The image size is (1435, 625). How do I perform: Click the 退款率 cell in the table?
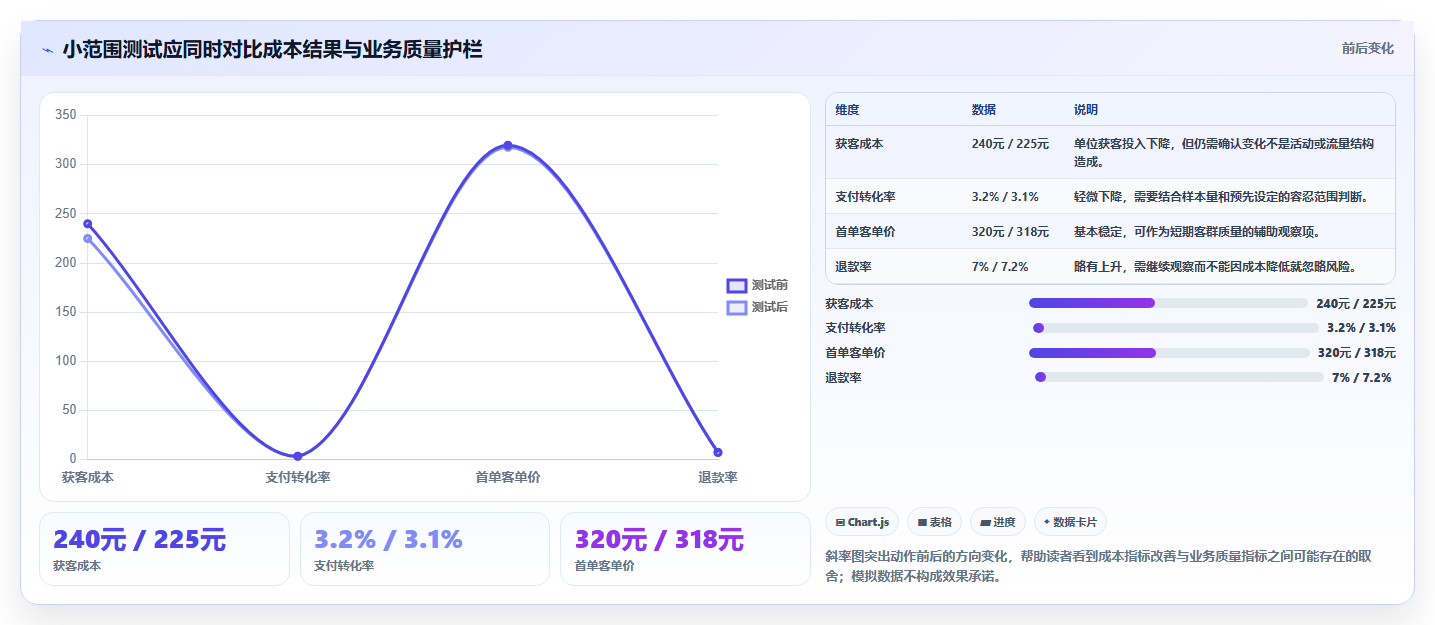point(853,267)
